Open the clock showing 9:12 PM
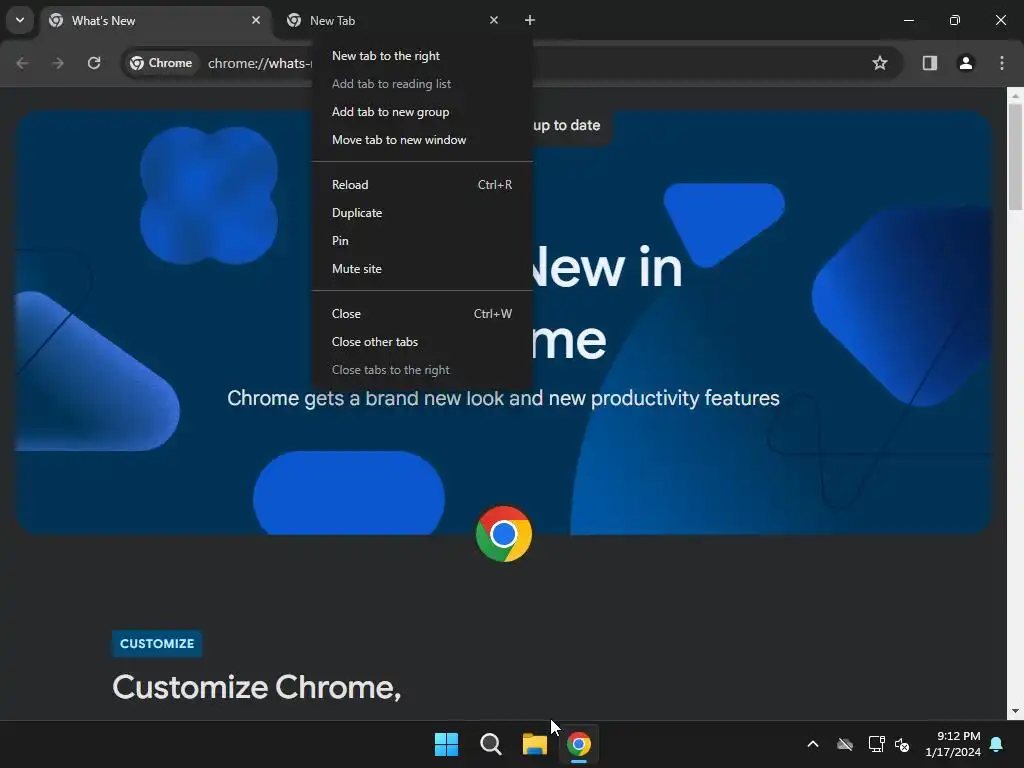The width and height of the screenshot is (1024, 768). click(953, 744)
